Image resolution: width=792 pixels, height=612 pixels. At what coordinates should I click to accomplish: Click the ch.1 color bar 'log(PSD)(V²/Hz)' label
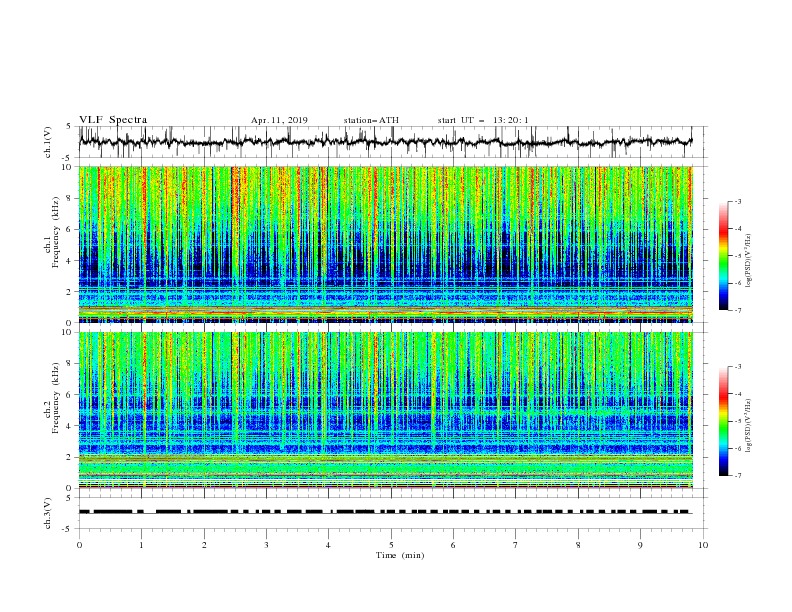pos(749,261)
